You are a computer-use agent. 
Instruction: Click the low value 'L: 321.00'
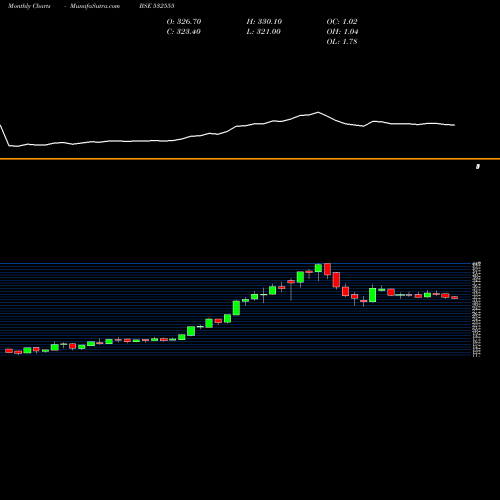(264, 32)
